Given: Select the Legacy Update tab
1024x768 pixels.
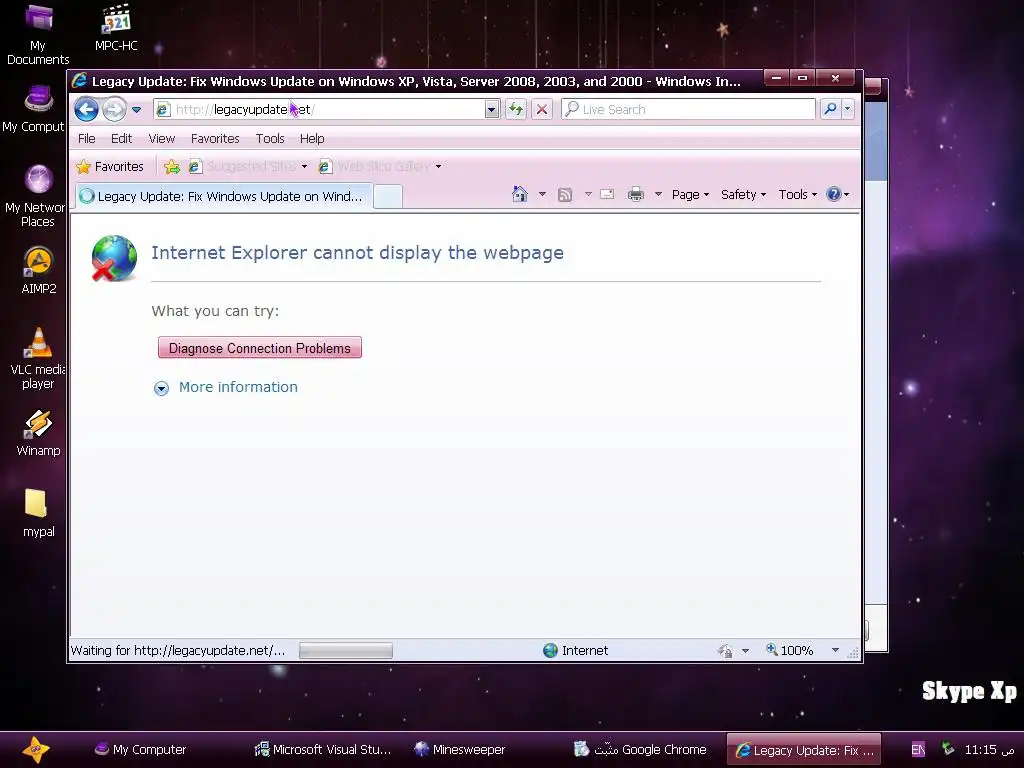Looking at the screenshot, I should click(x=224, y=196).
